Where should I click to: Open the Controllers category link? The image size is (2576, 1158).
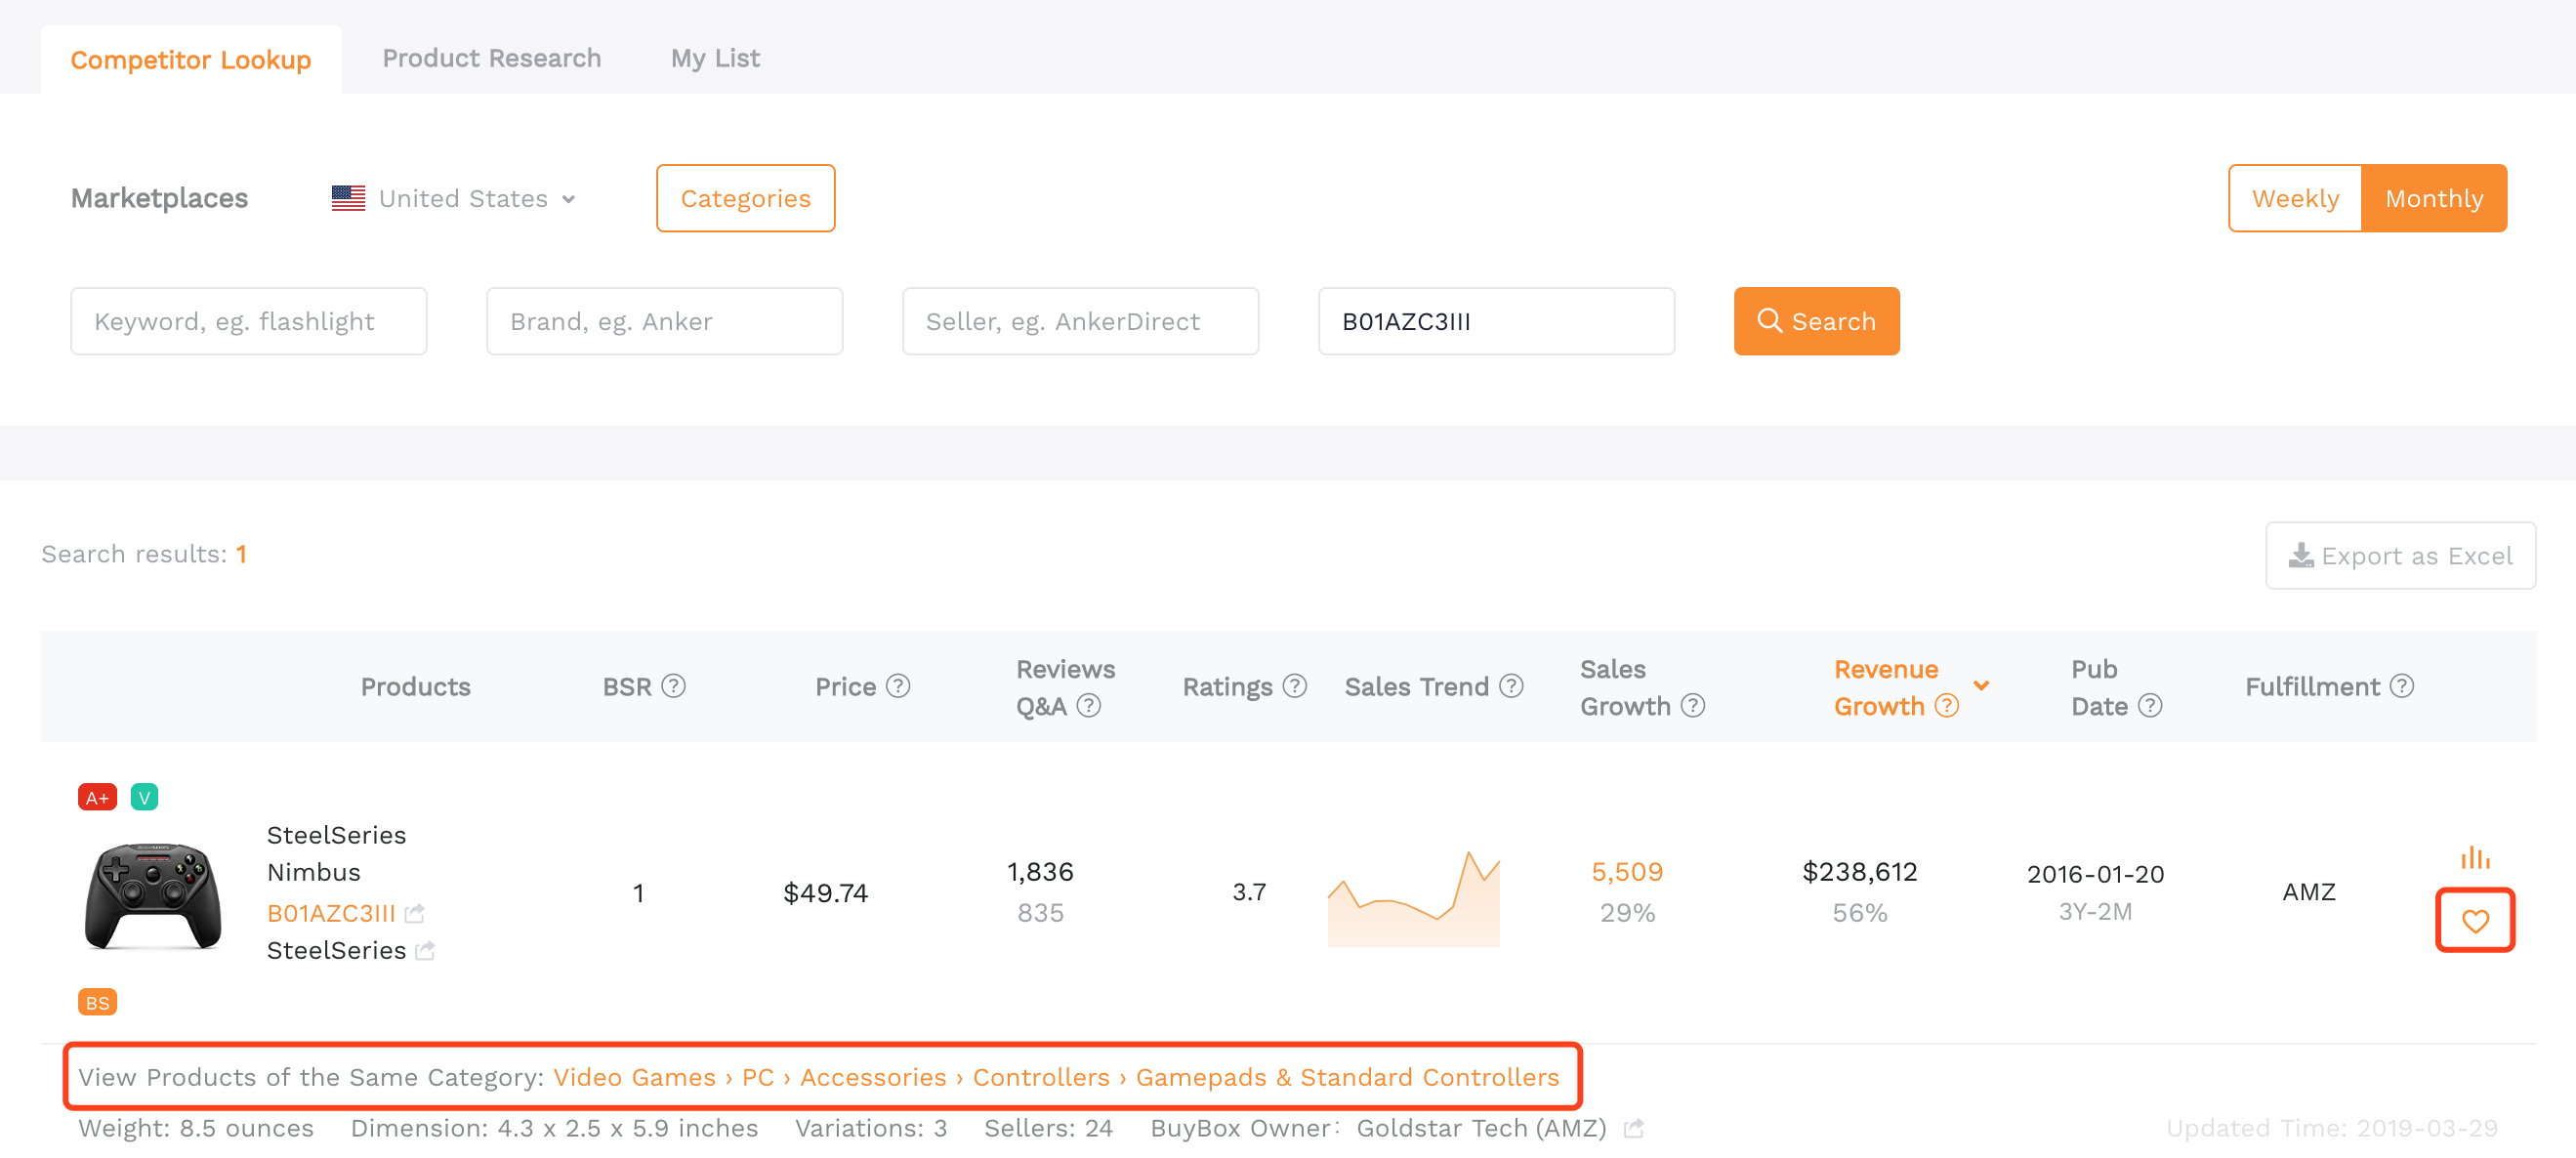1040,1077
